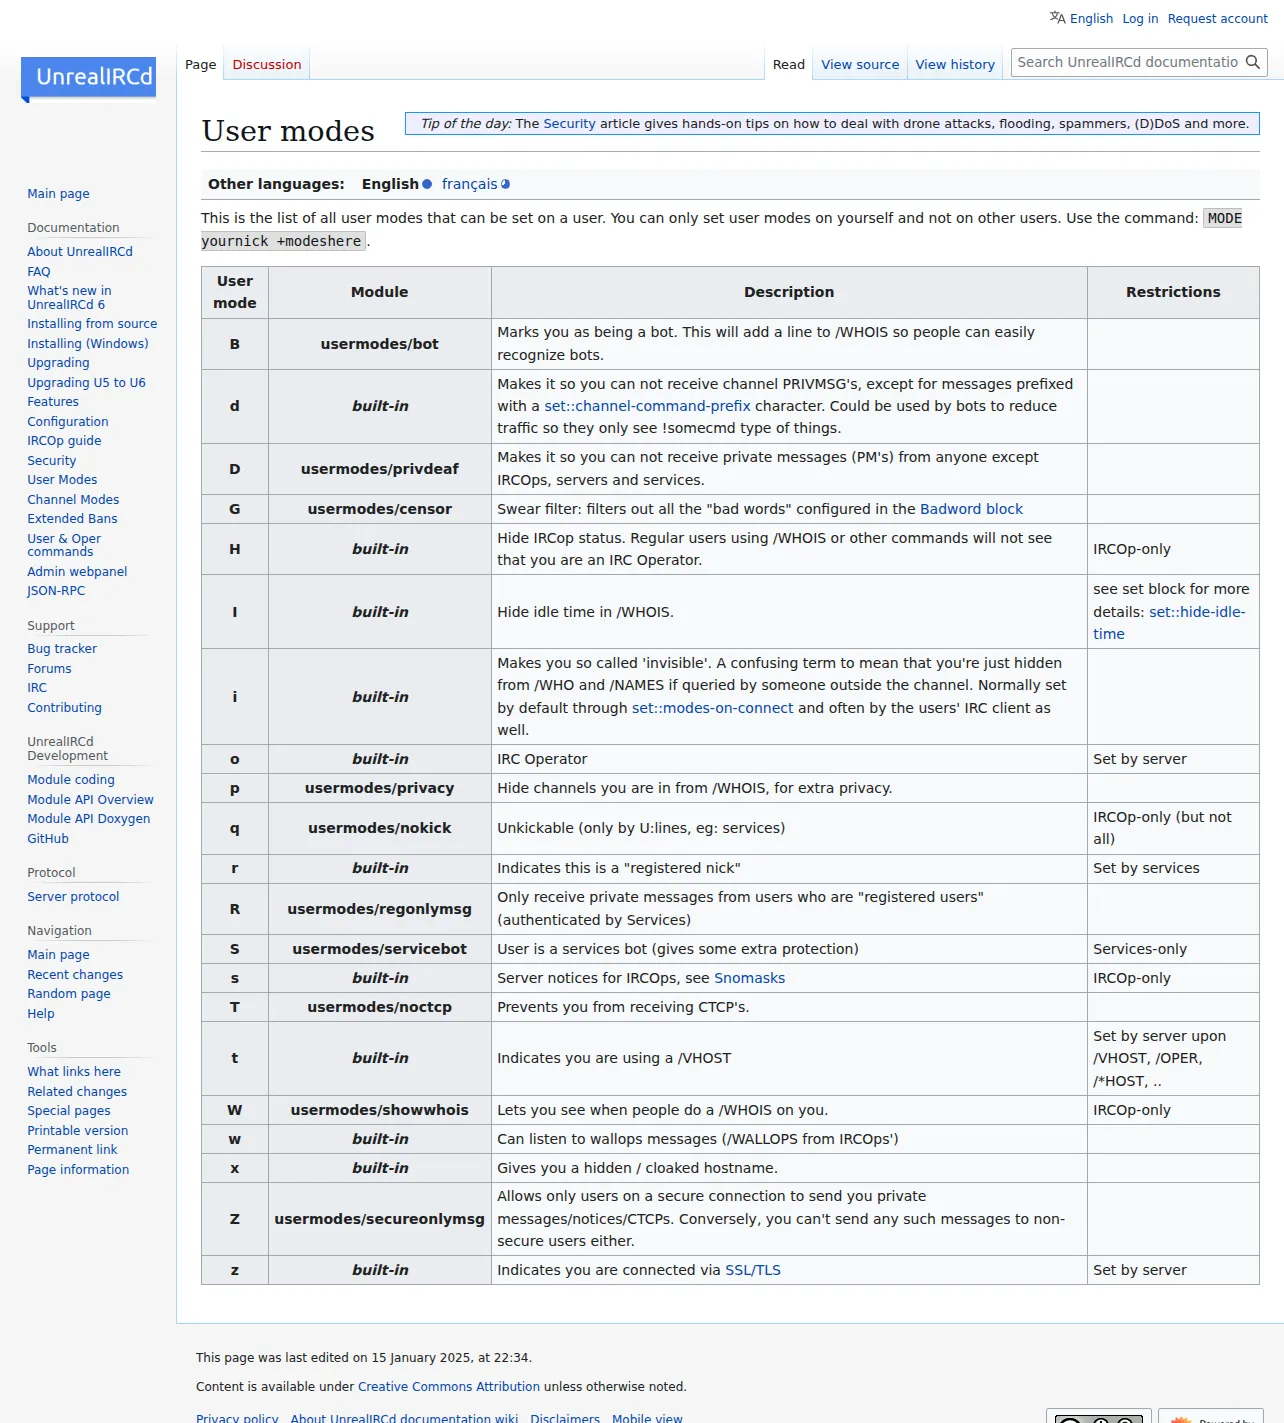The height and width of the screenshot is (1423, 1284).
Task: Open a Random page
Action: click(69, 994)
